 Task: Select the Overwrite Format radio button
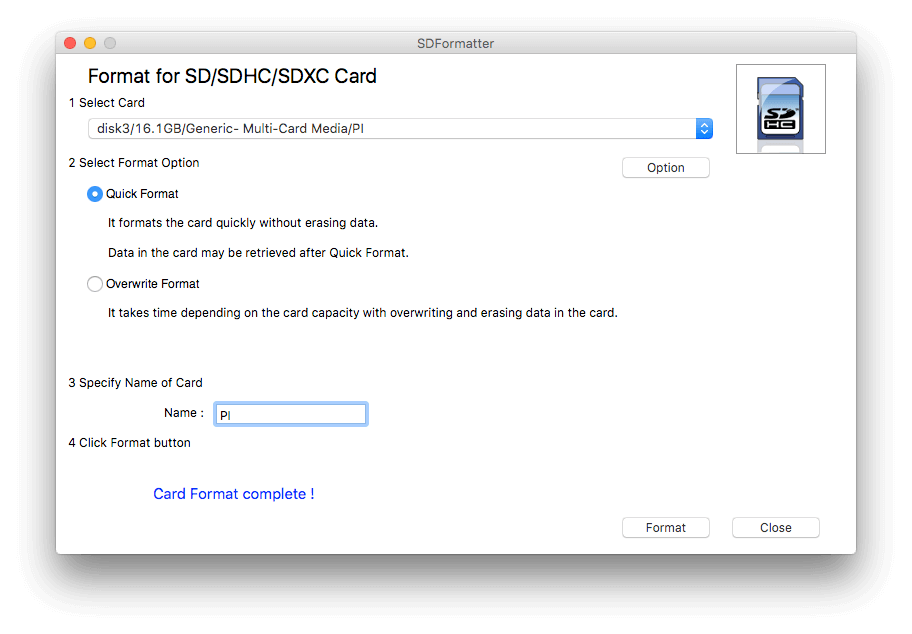tap(95, 284)
